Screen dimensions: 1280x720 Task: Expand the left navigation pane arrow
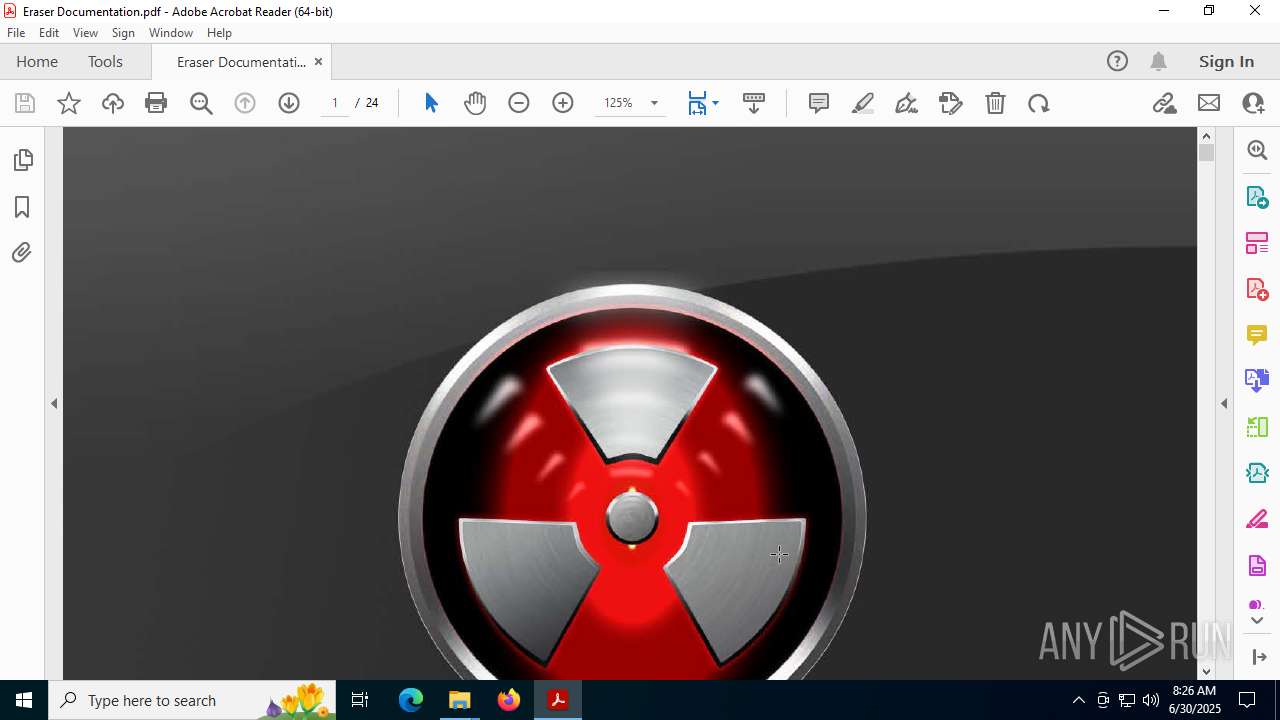tap(54, 404)
